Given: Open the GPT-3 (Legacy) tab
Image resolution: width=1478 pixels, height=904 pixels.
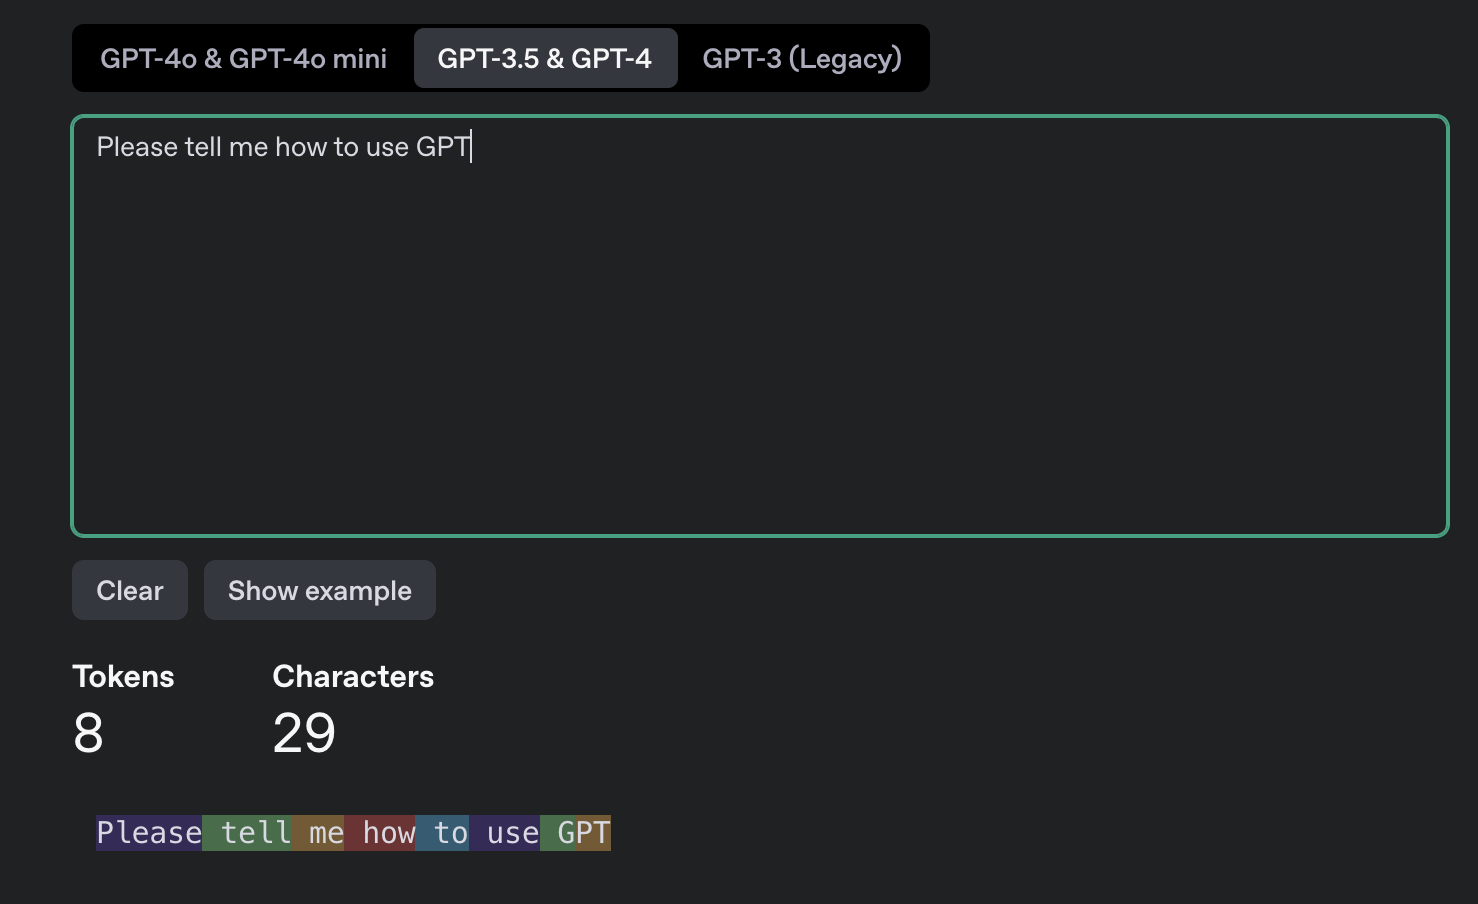Looking at the screenshot, I should pyautogui.click(x=802, y=58).
